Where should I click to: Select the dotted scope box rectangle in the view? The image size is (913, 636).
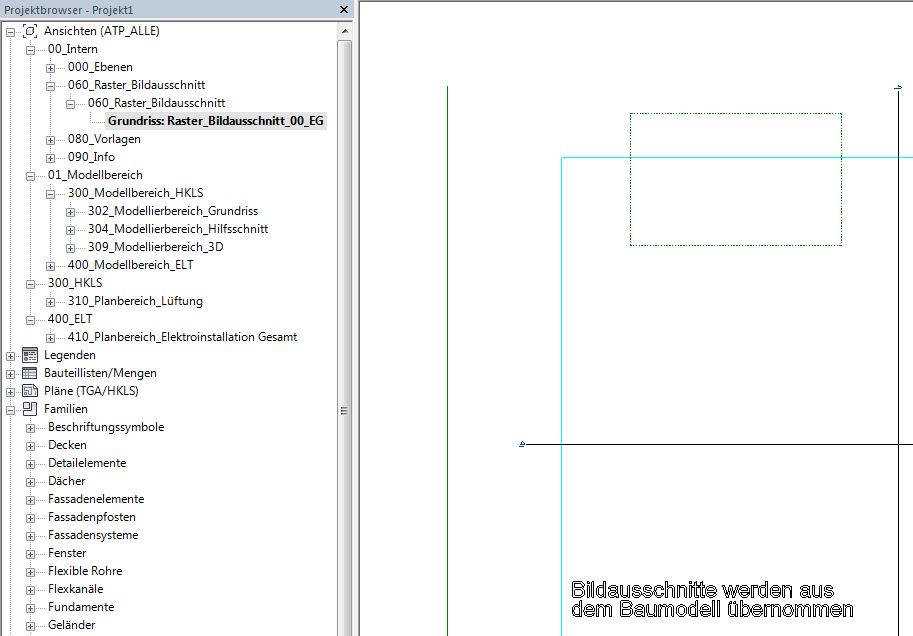(x=735, y=114)
